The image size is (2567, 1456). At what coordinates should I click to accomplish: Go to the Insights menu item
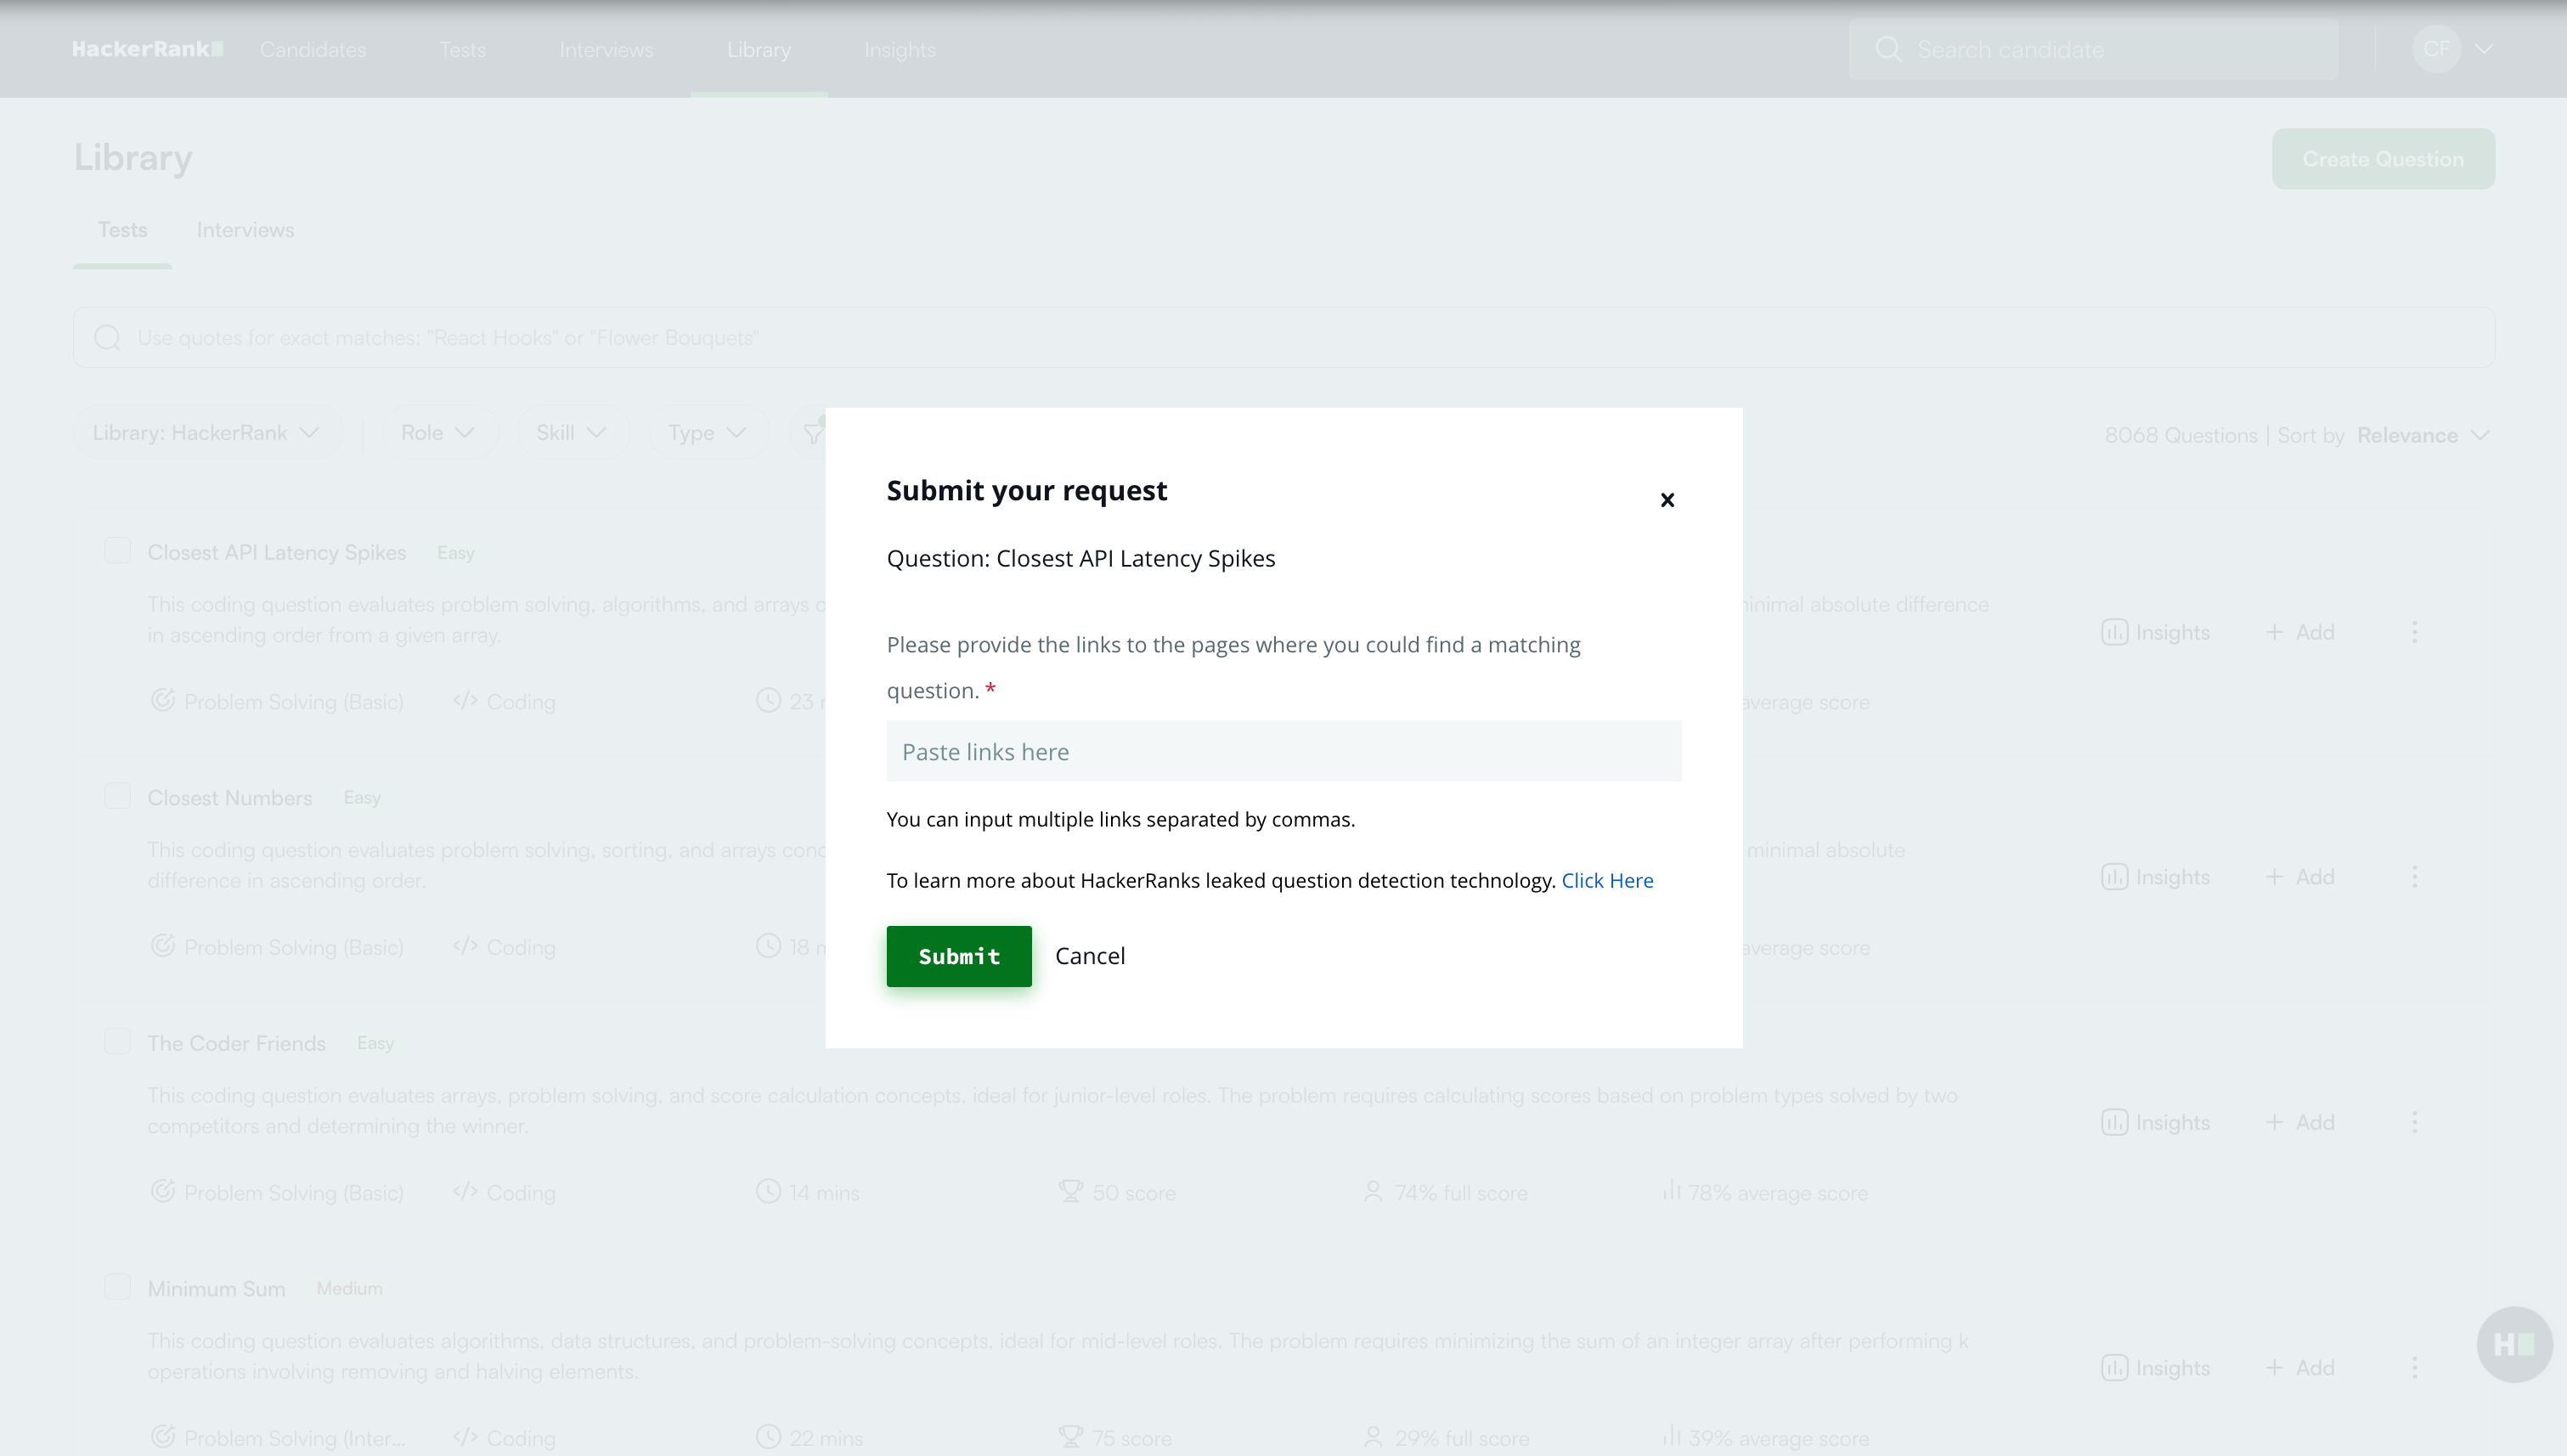coord(899,49)
